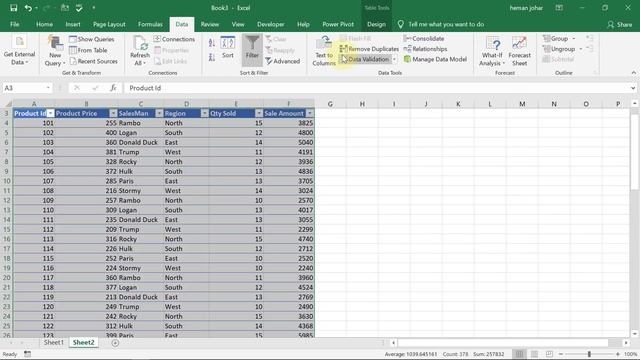This screenshot has height=360, width=640.
Task: Open What-If Analysis menu
Action: coord(492,51)
